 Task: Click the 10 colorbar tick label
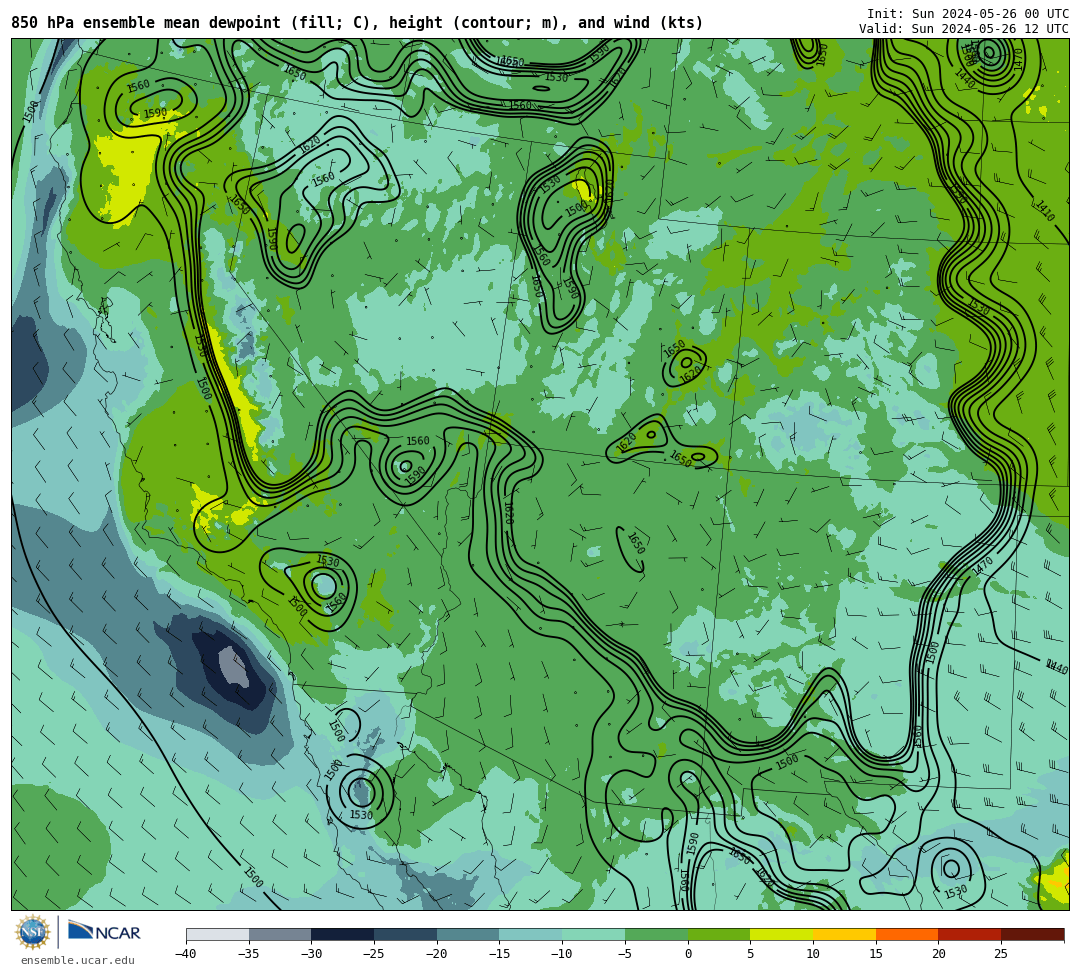click(813, 954)
